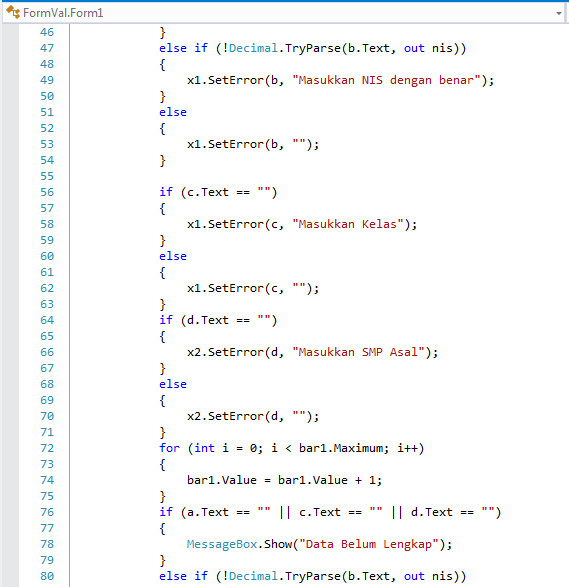Viewport: 569px width, 587px height.
Task: Click line number 47 in the gutter
Action: pyautogui.click(x=47, y=48)
